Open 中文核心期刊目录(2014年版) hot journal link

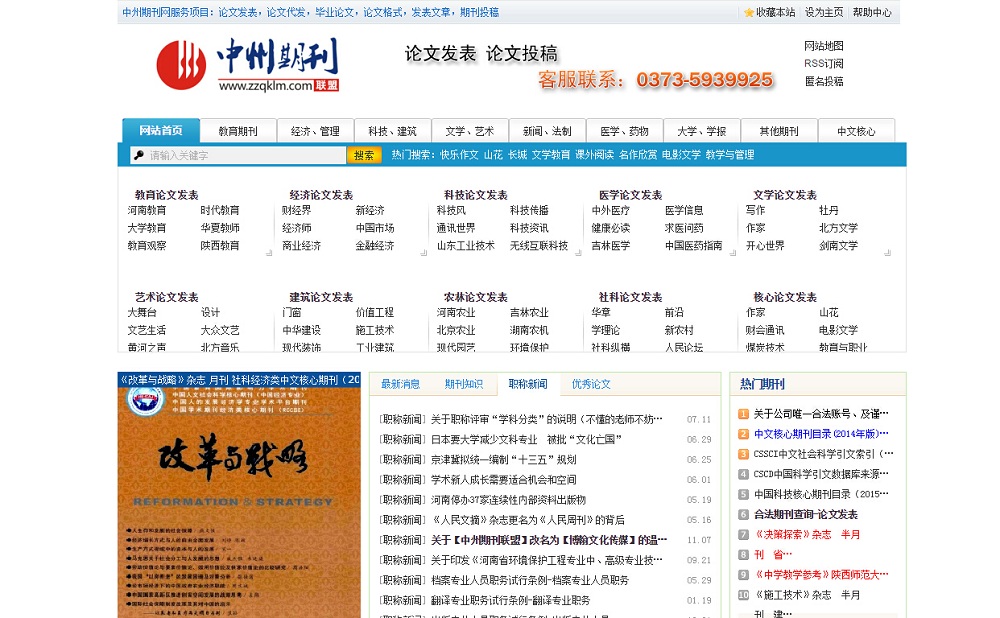pos(821,434)
